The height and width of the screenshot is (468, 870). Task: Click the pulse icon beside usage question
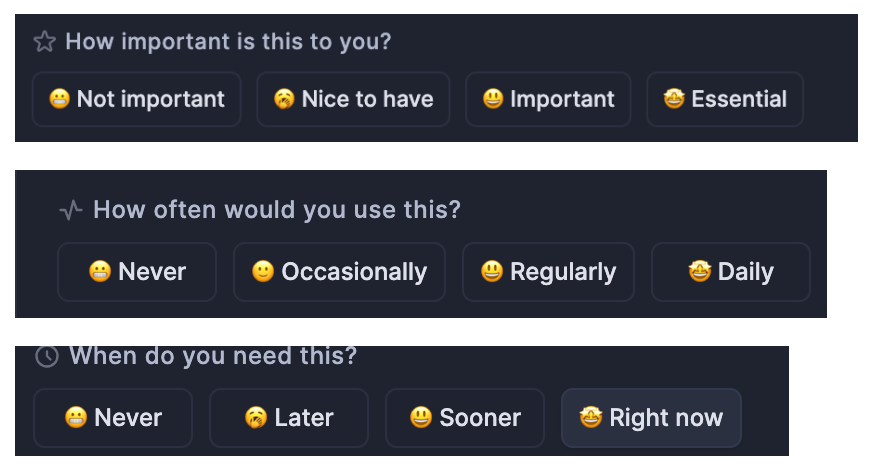click(71, 210)
